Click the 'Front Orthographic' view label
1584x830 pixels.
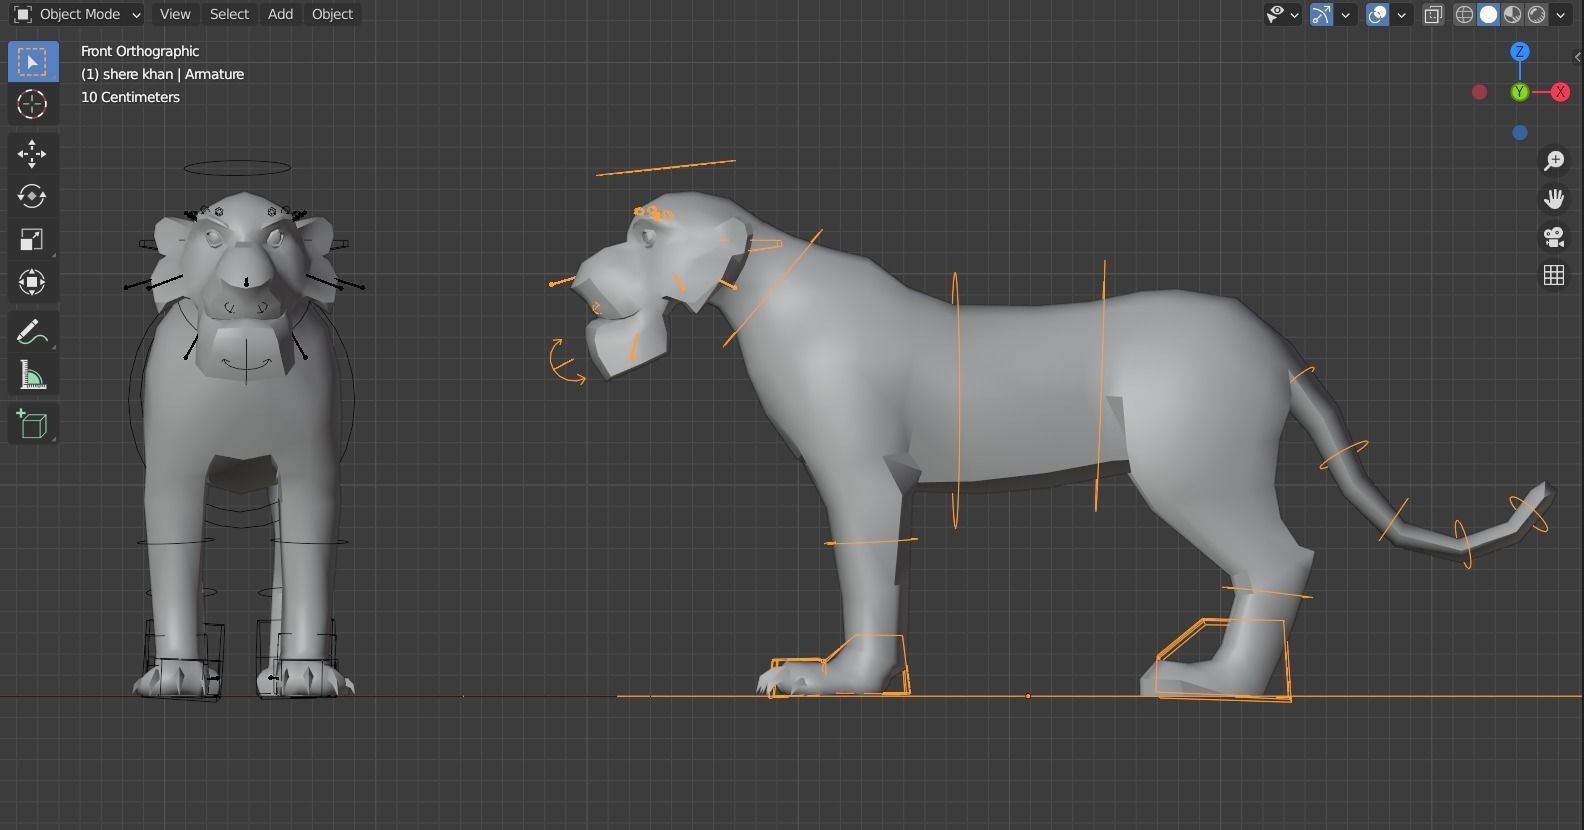pyautogui.click(x=140, y=51)
